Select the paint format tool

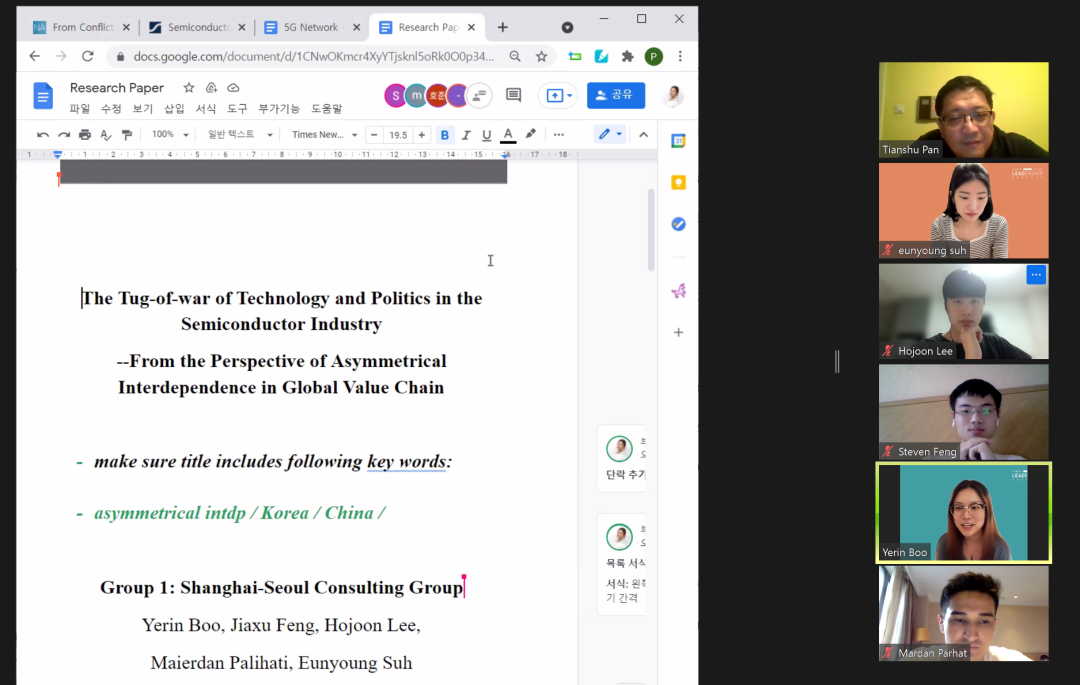point(127,135)
